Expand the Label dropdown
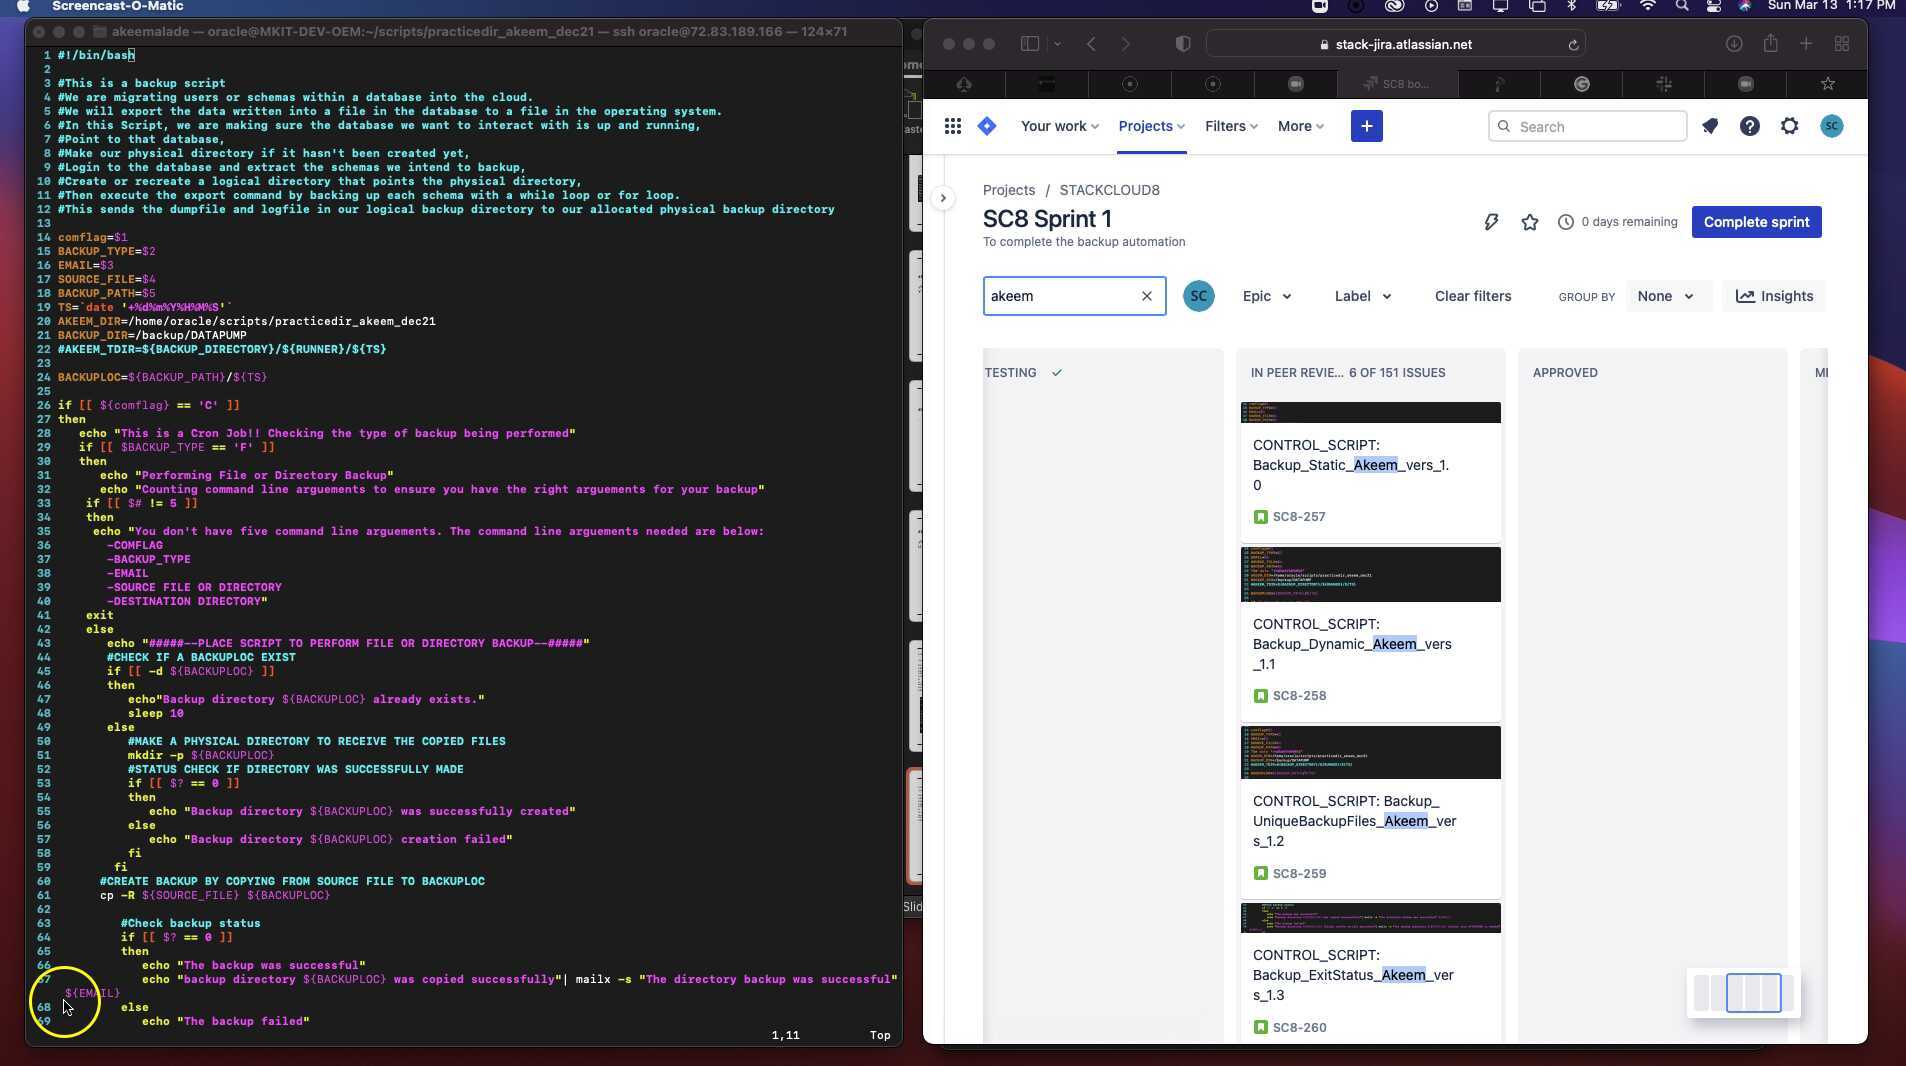Screen dimensions: 1906x1066 [x=1362, y=296]
